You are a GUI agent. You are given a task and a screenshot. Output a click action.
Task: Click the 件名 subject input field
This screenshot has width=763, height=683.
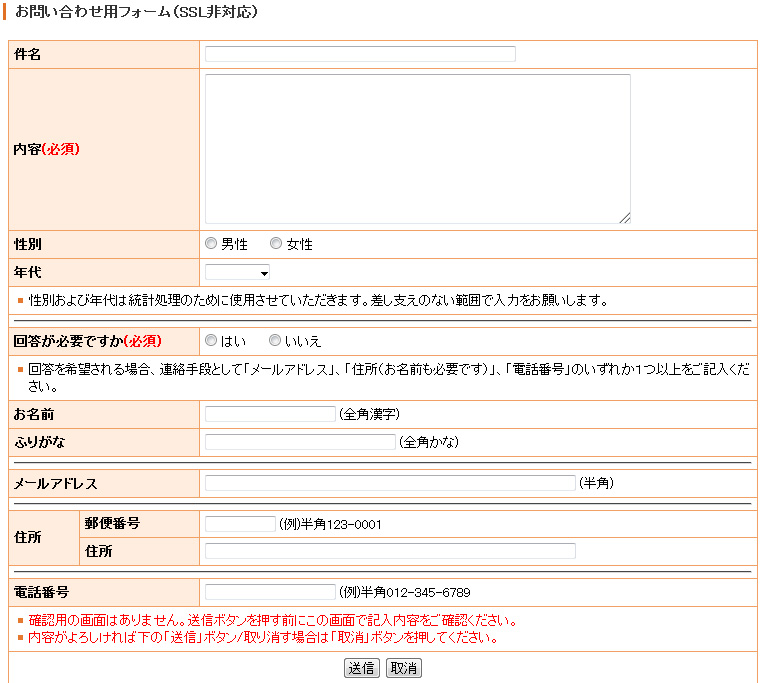click(360, 54)
